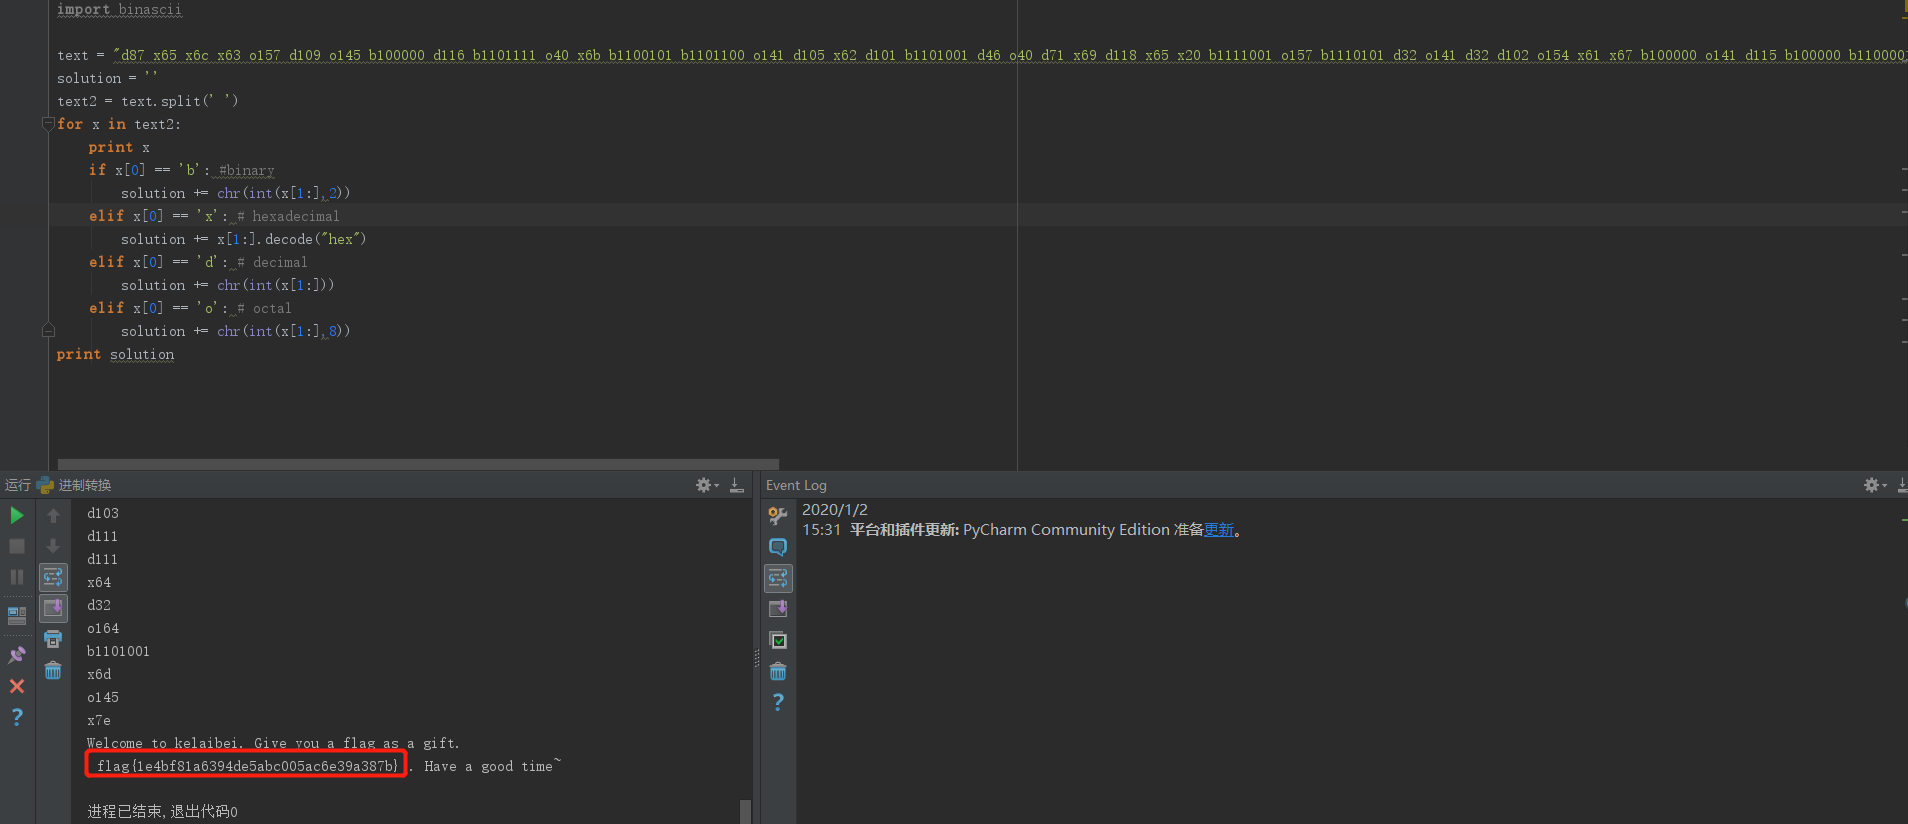Click the editor horizontal scrollbar
Screen dimensions: 1908x824
tap(418, 464)
